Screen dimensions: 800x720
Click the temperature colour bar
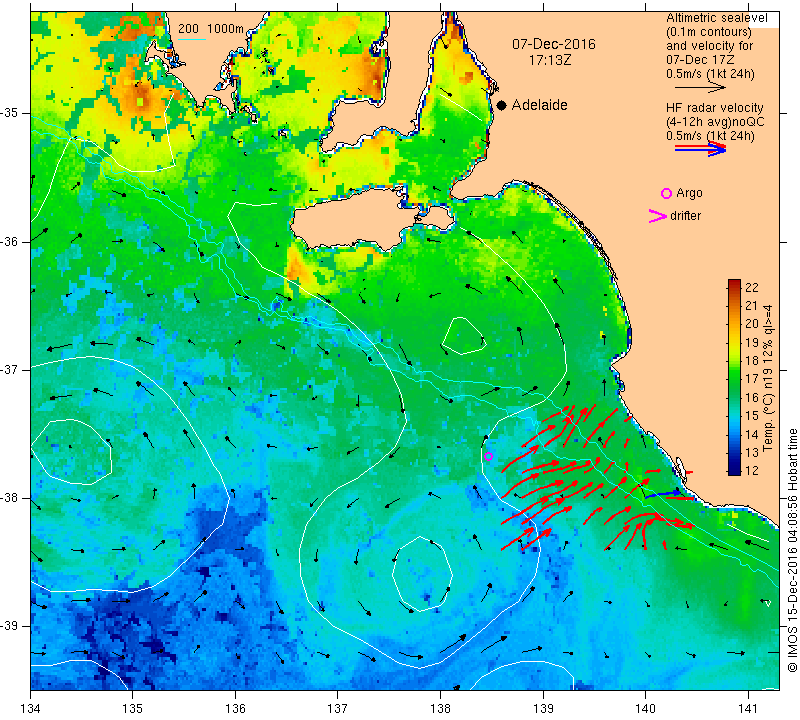(734, 378)
